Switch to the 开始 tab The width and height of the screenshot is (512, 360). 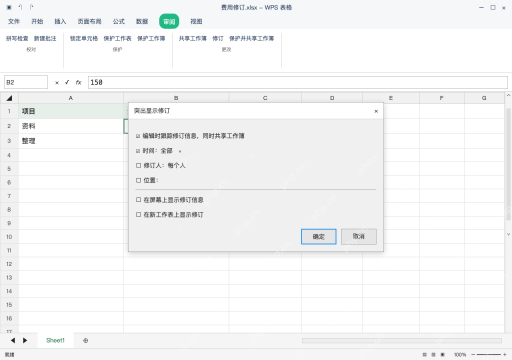[x=37, y=21]
